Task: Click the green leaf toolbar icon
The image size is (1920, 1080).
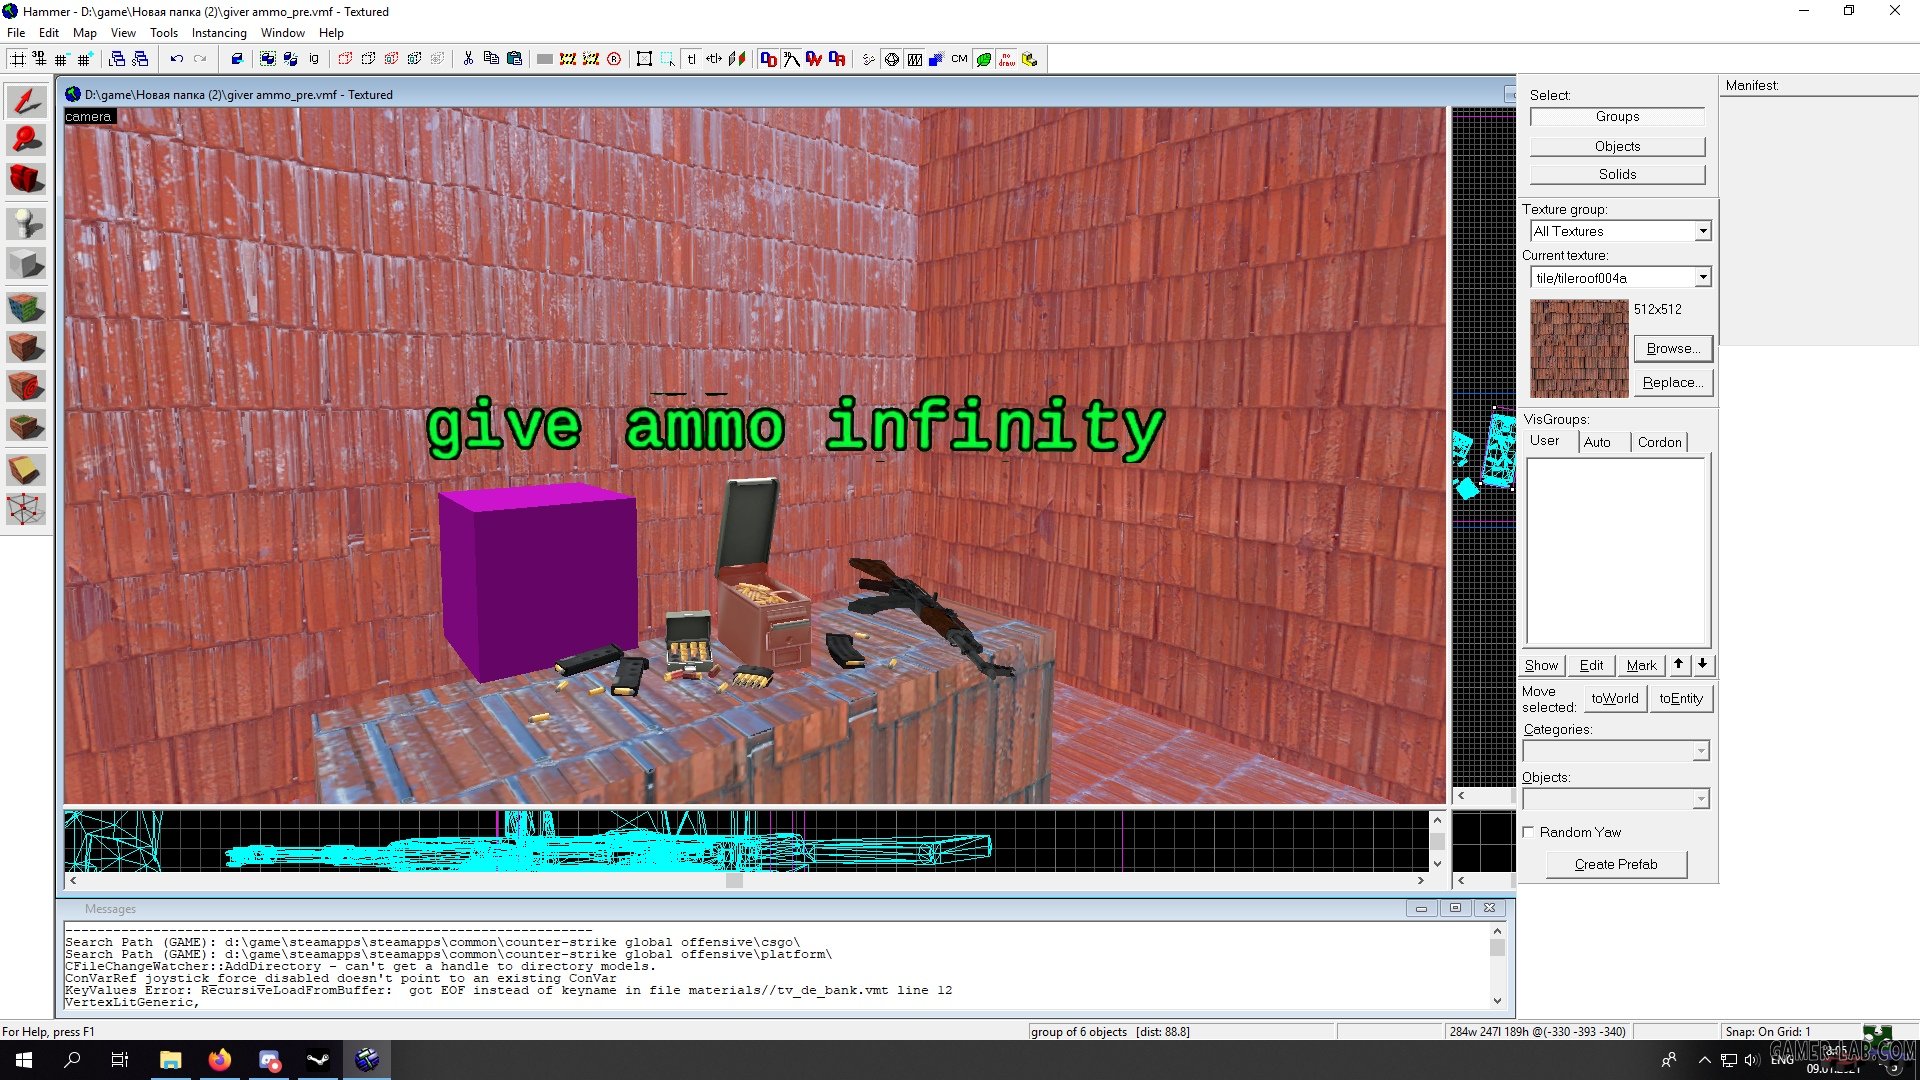Action: coord(984,59)
